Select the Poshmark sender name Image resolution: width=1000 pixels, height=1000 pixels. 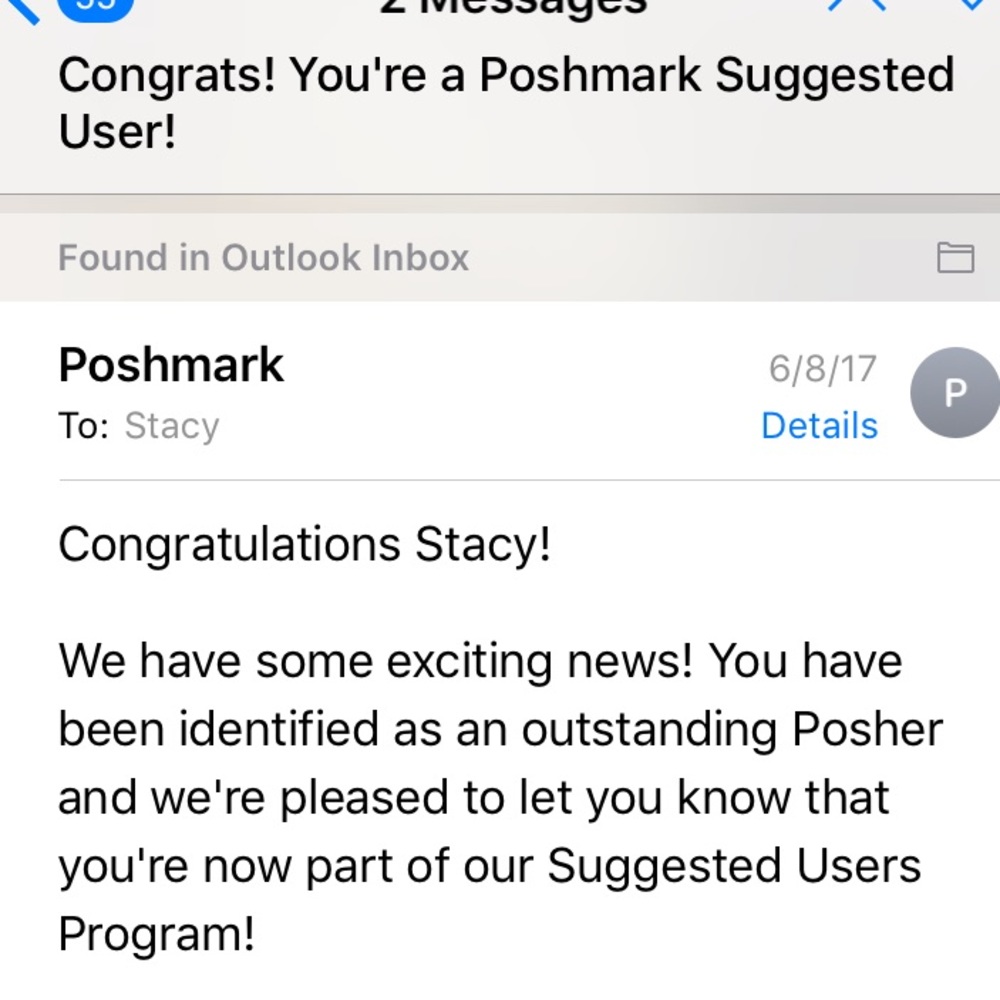[171, 364]
